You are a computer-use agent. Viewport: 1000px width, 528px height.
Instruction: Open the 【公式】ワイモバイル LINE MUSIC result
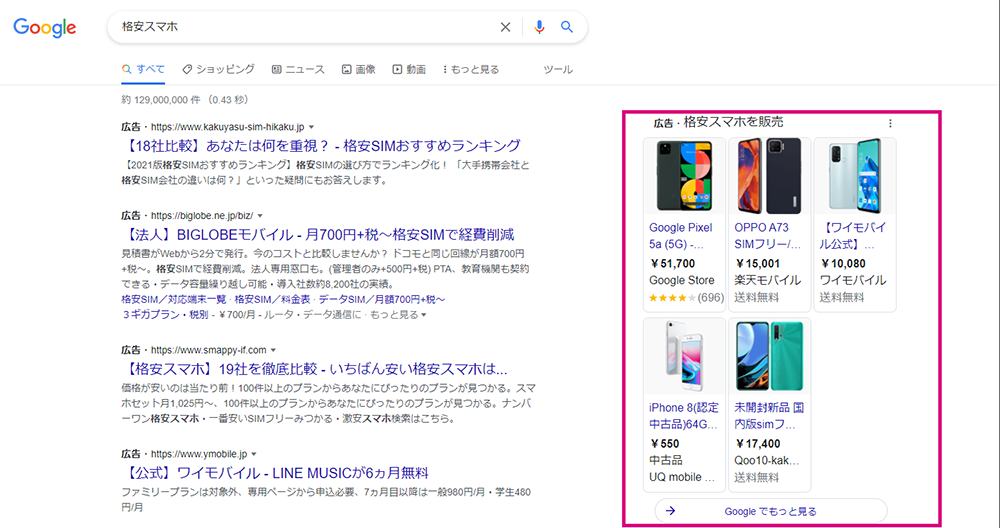[x=275, y=473]
